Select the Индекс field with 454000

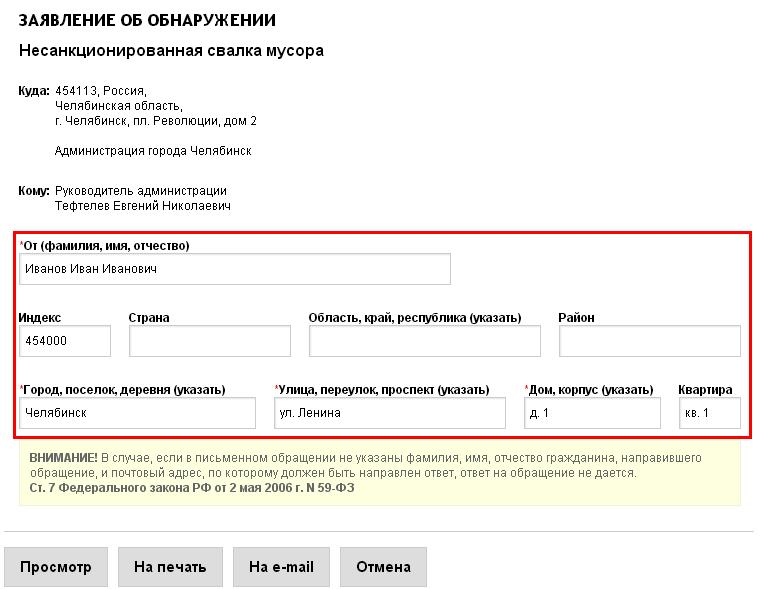65,341
